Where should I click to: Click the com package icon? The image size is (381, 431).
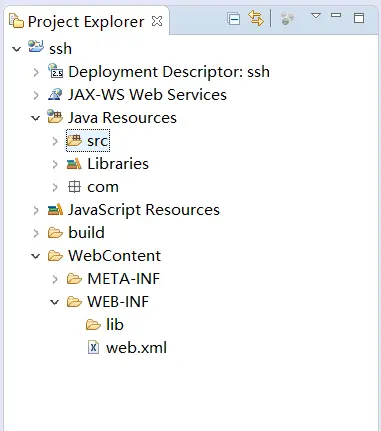[x=74, y=187]
